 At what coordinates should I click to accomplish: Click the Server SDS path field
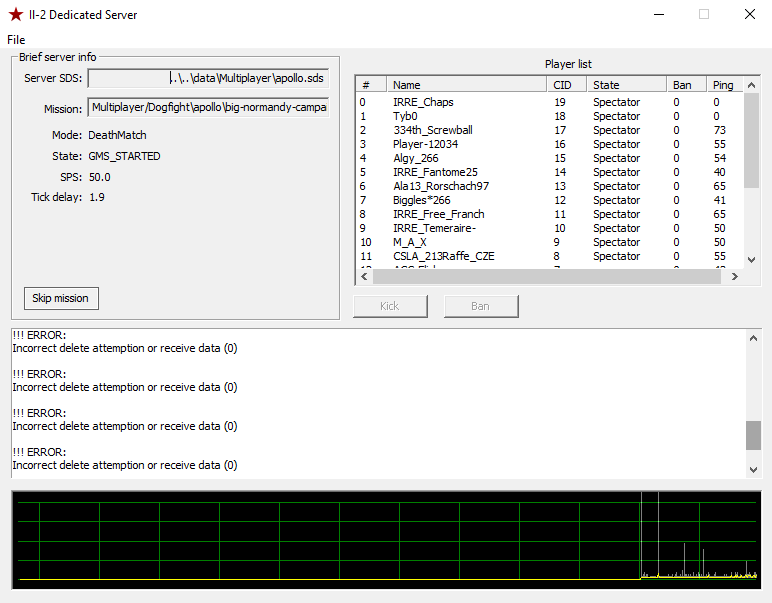(208, 78)
